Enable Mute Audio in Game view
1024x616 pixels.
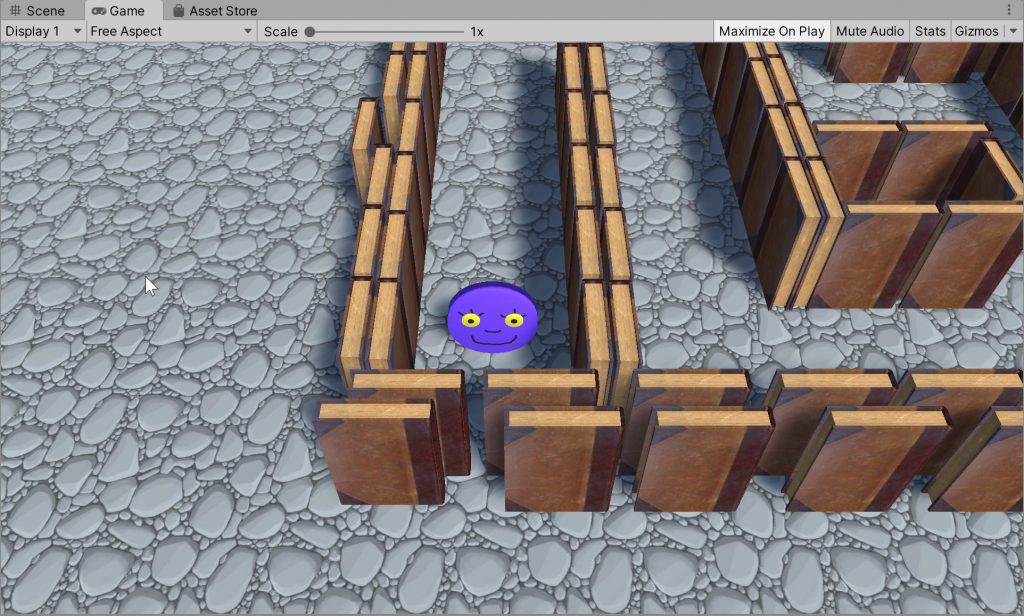tap(869, 31)
